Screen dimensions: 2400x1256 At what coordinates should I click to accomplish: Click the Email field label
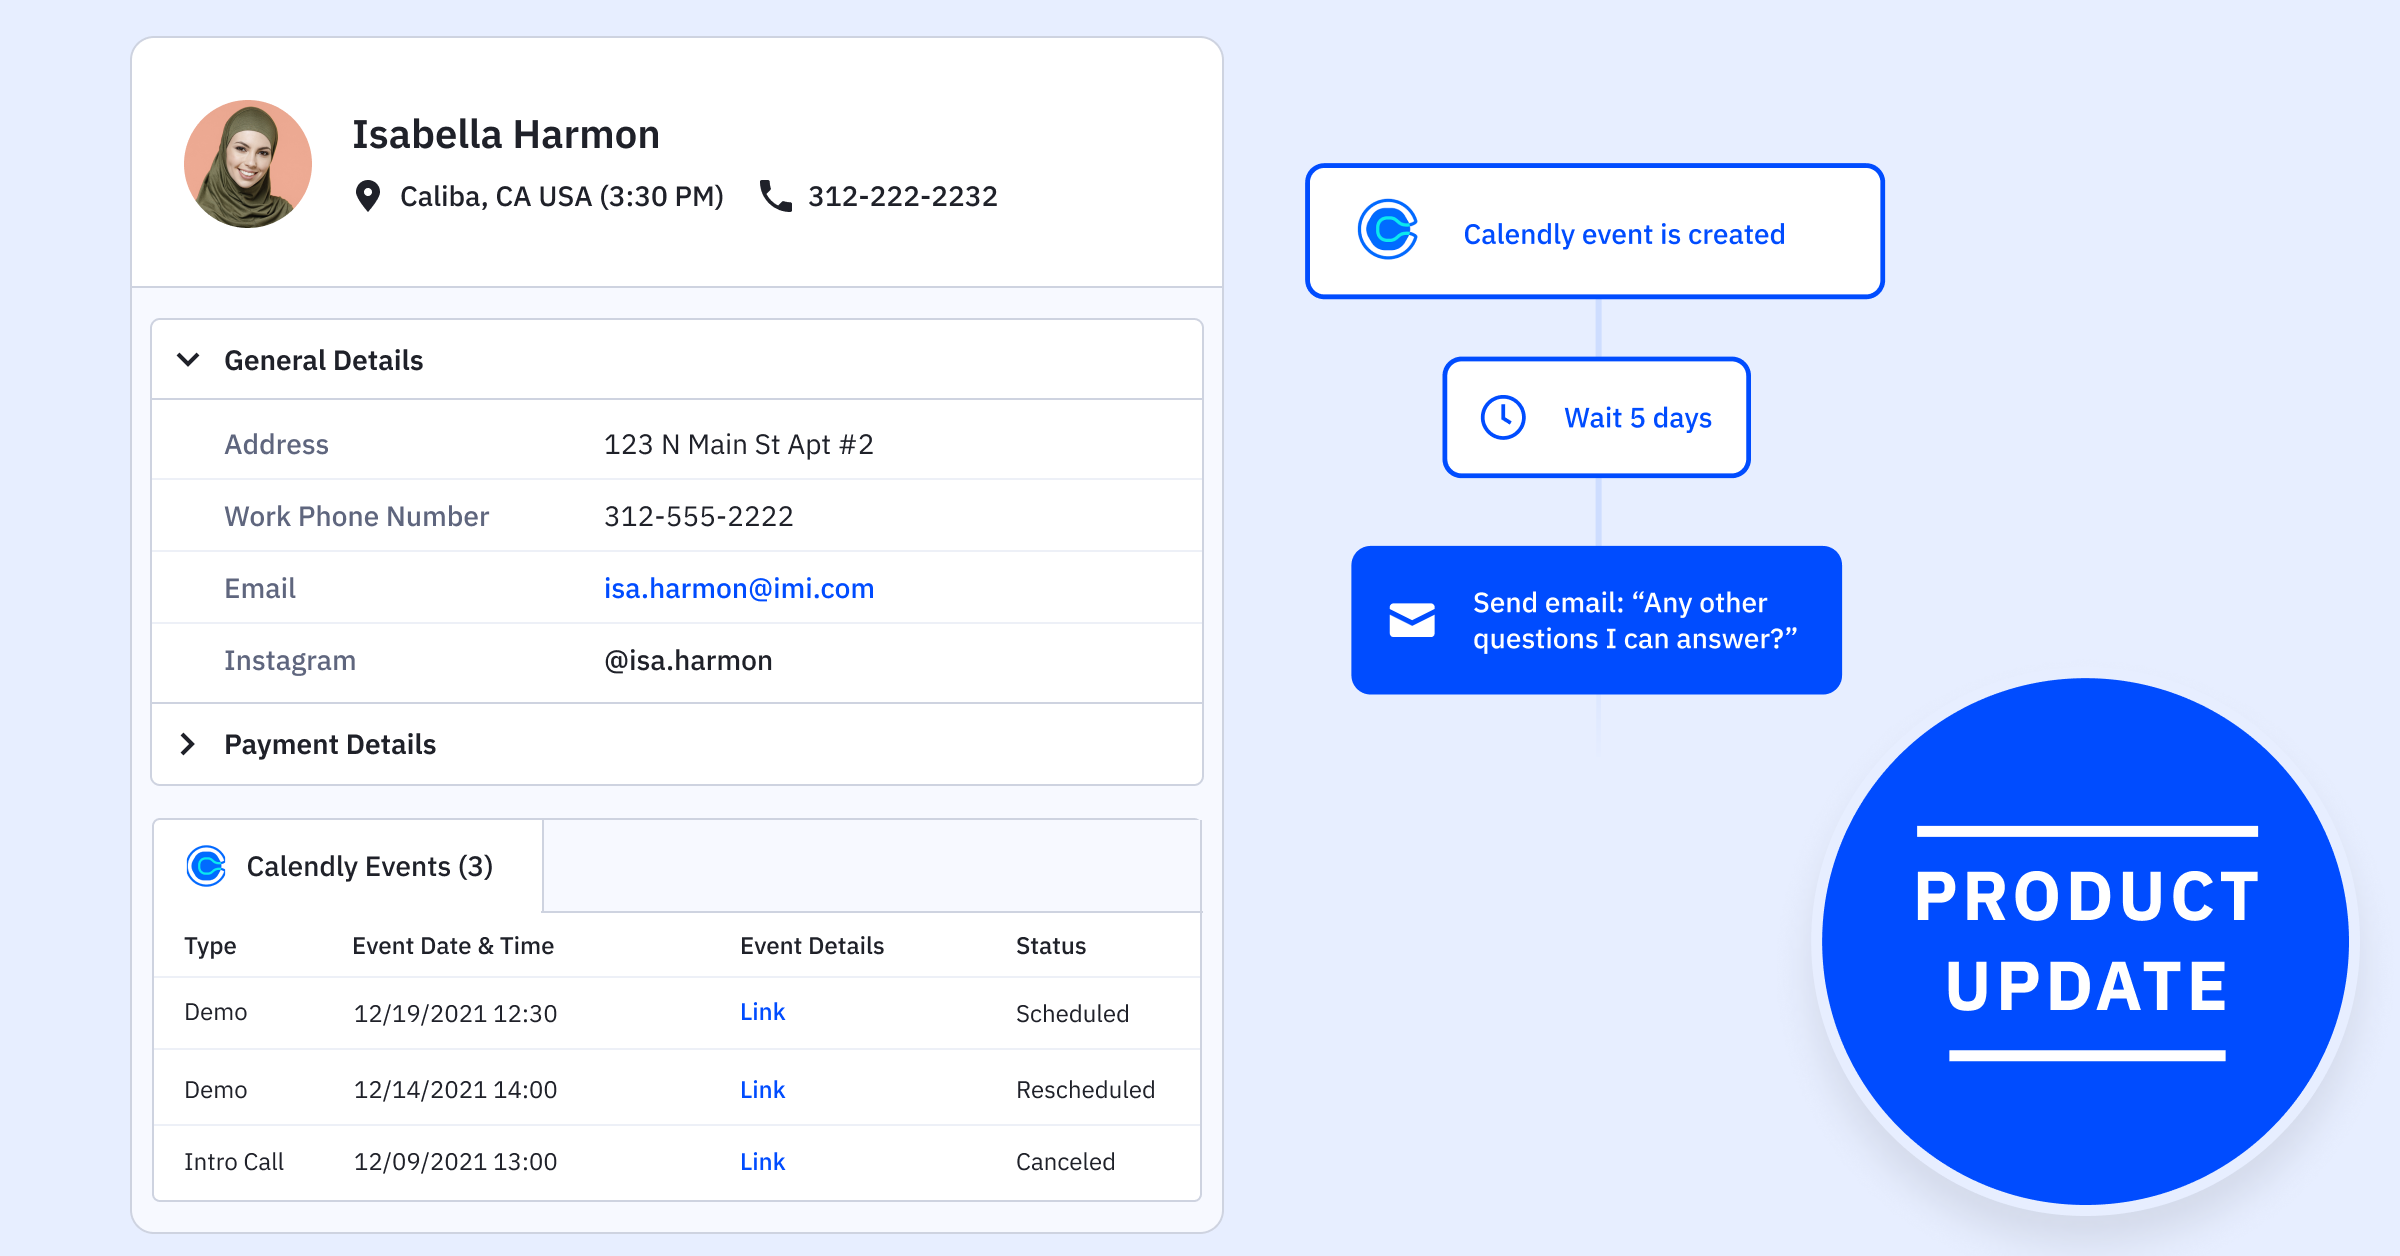[x=260, y=588]
